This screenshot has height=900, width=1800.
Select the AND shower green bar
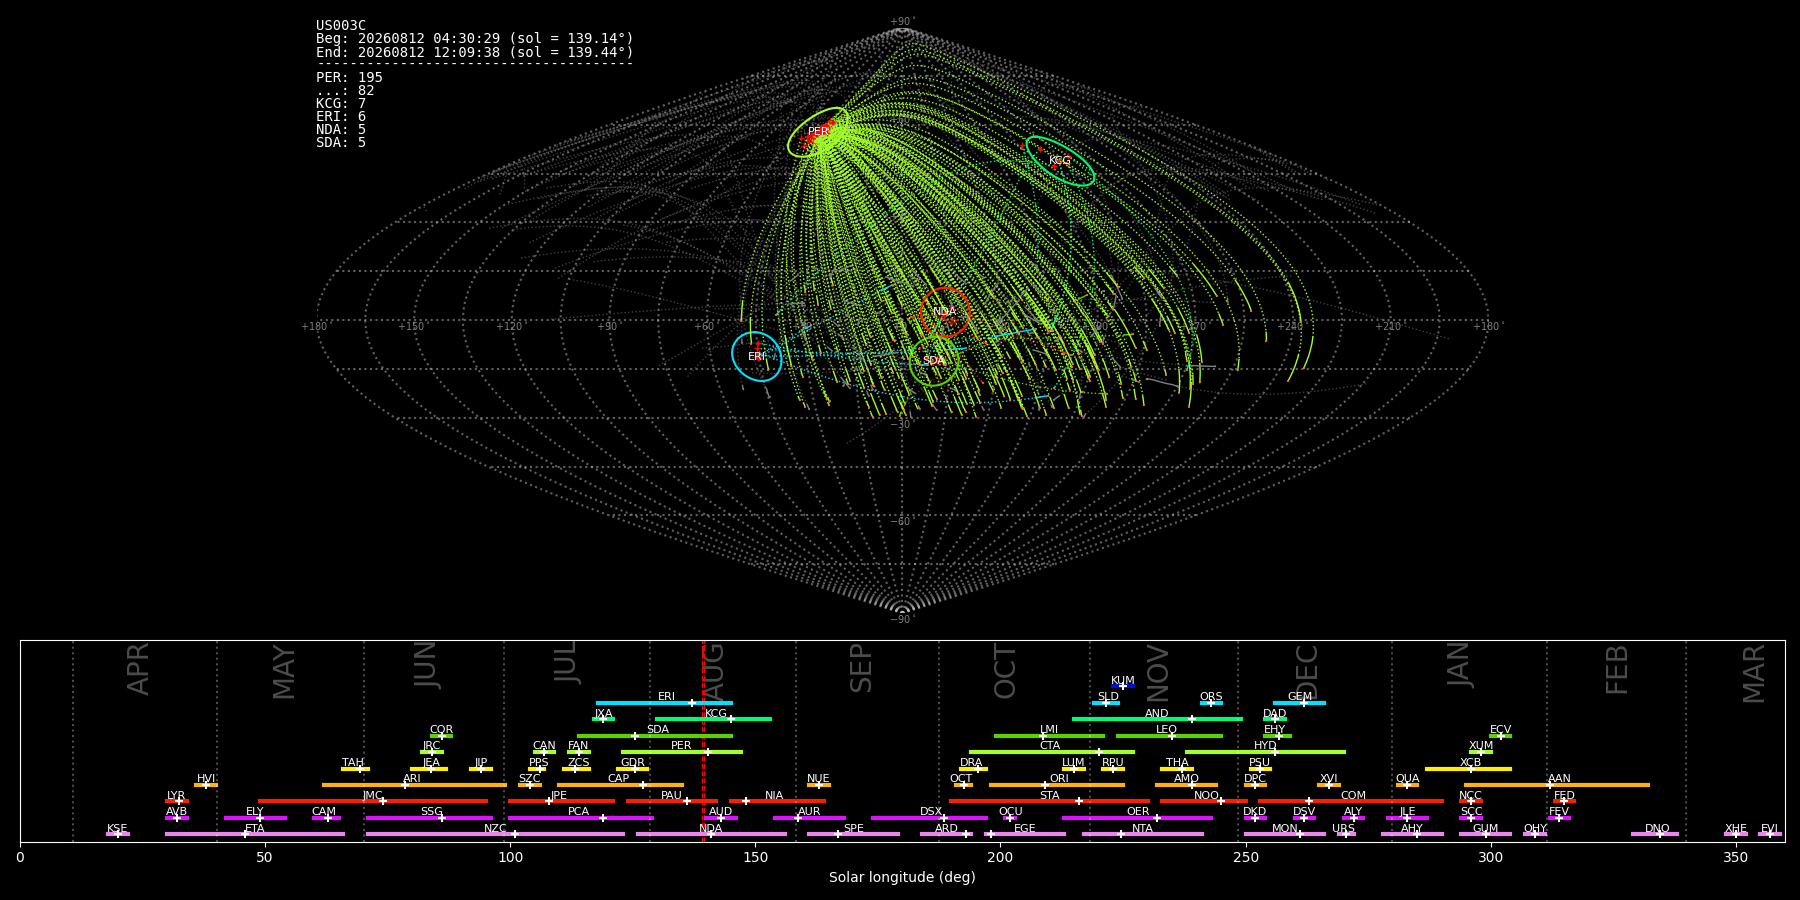pos(1157,719)
